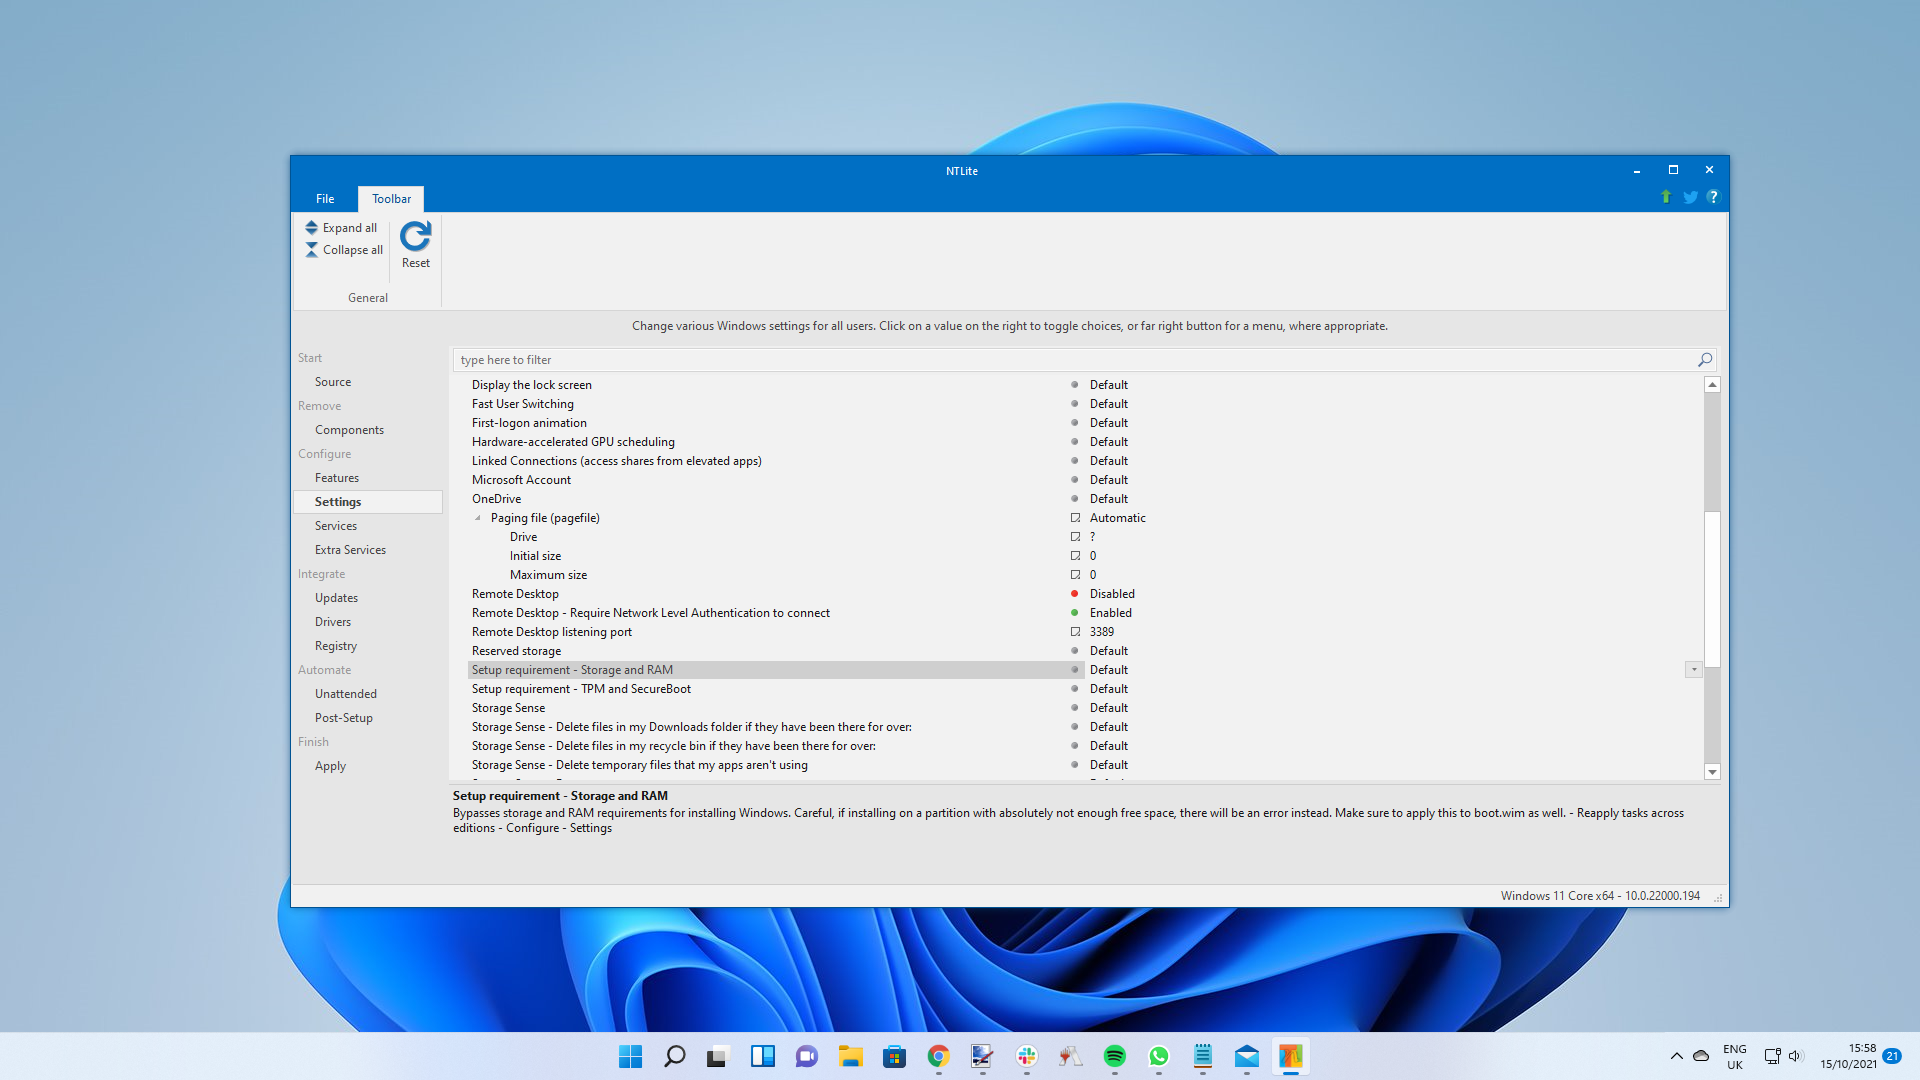Toggle Network Level Authentication Enabled value

[1110, 613]
